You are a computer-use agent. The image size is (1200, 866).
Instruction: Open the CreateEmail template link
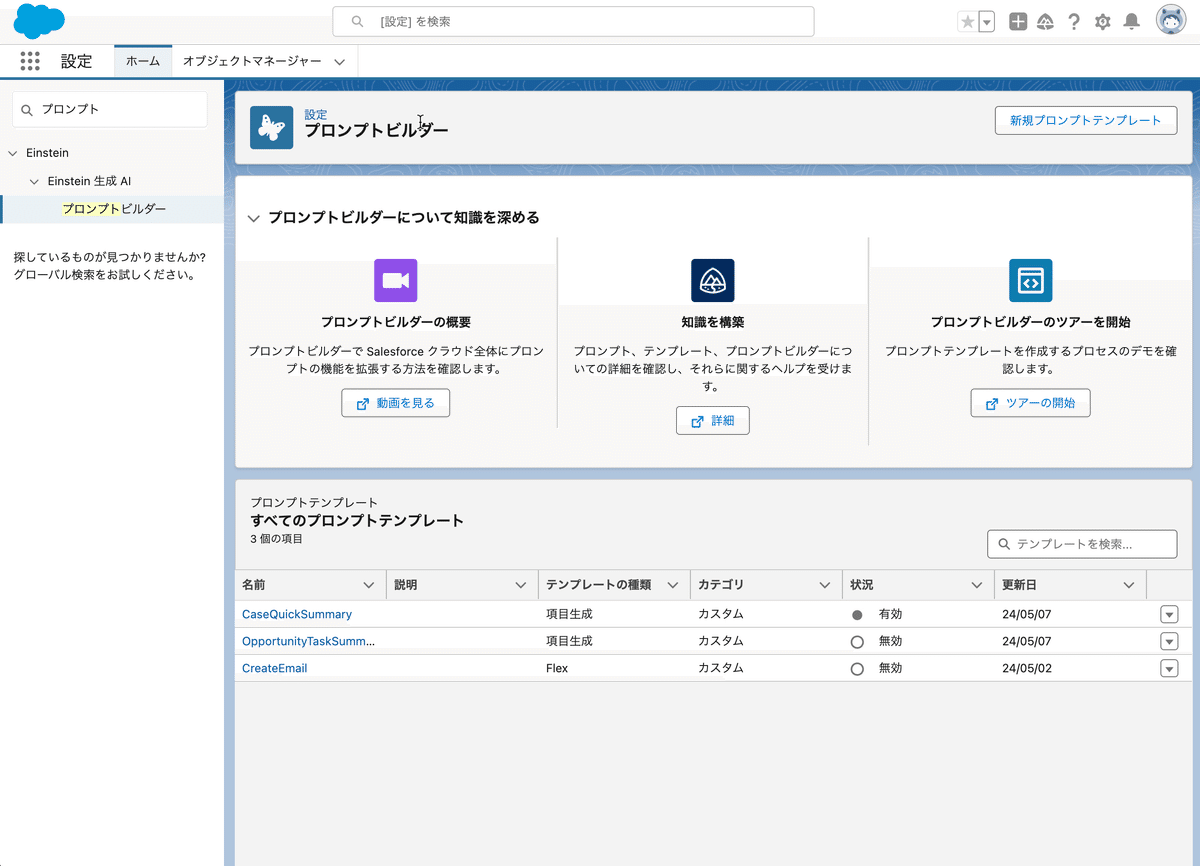coord(274,668)
